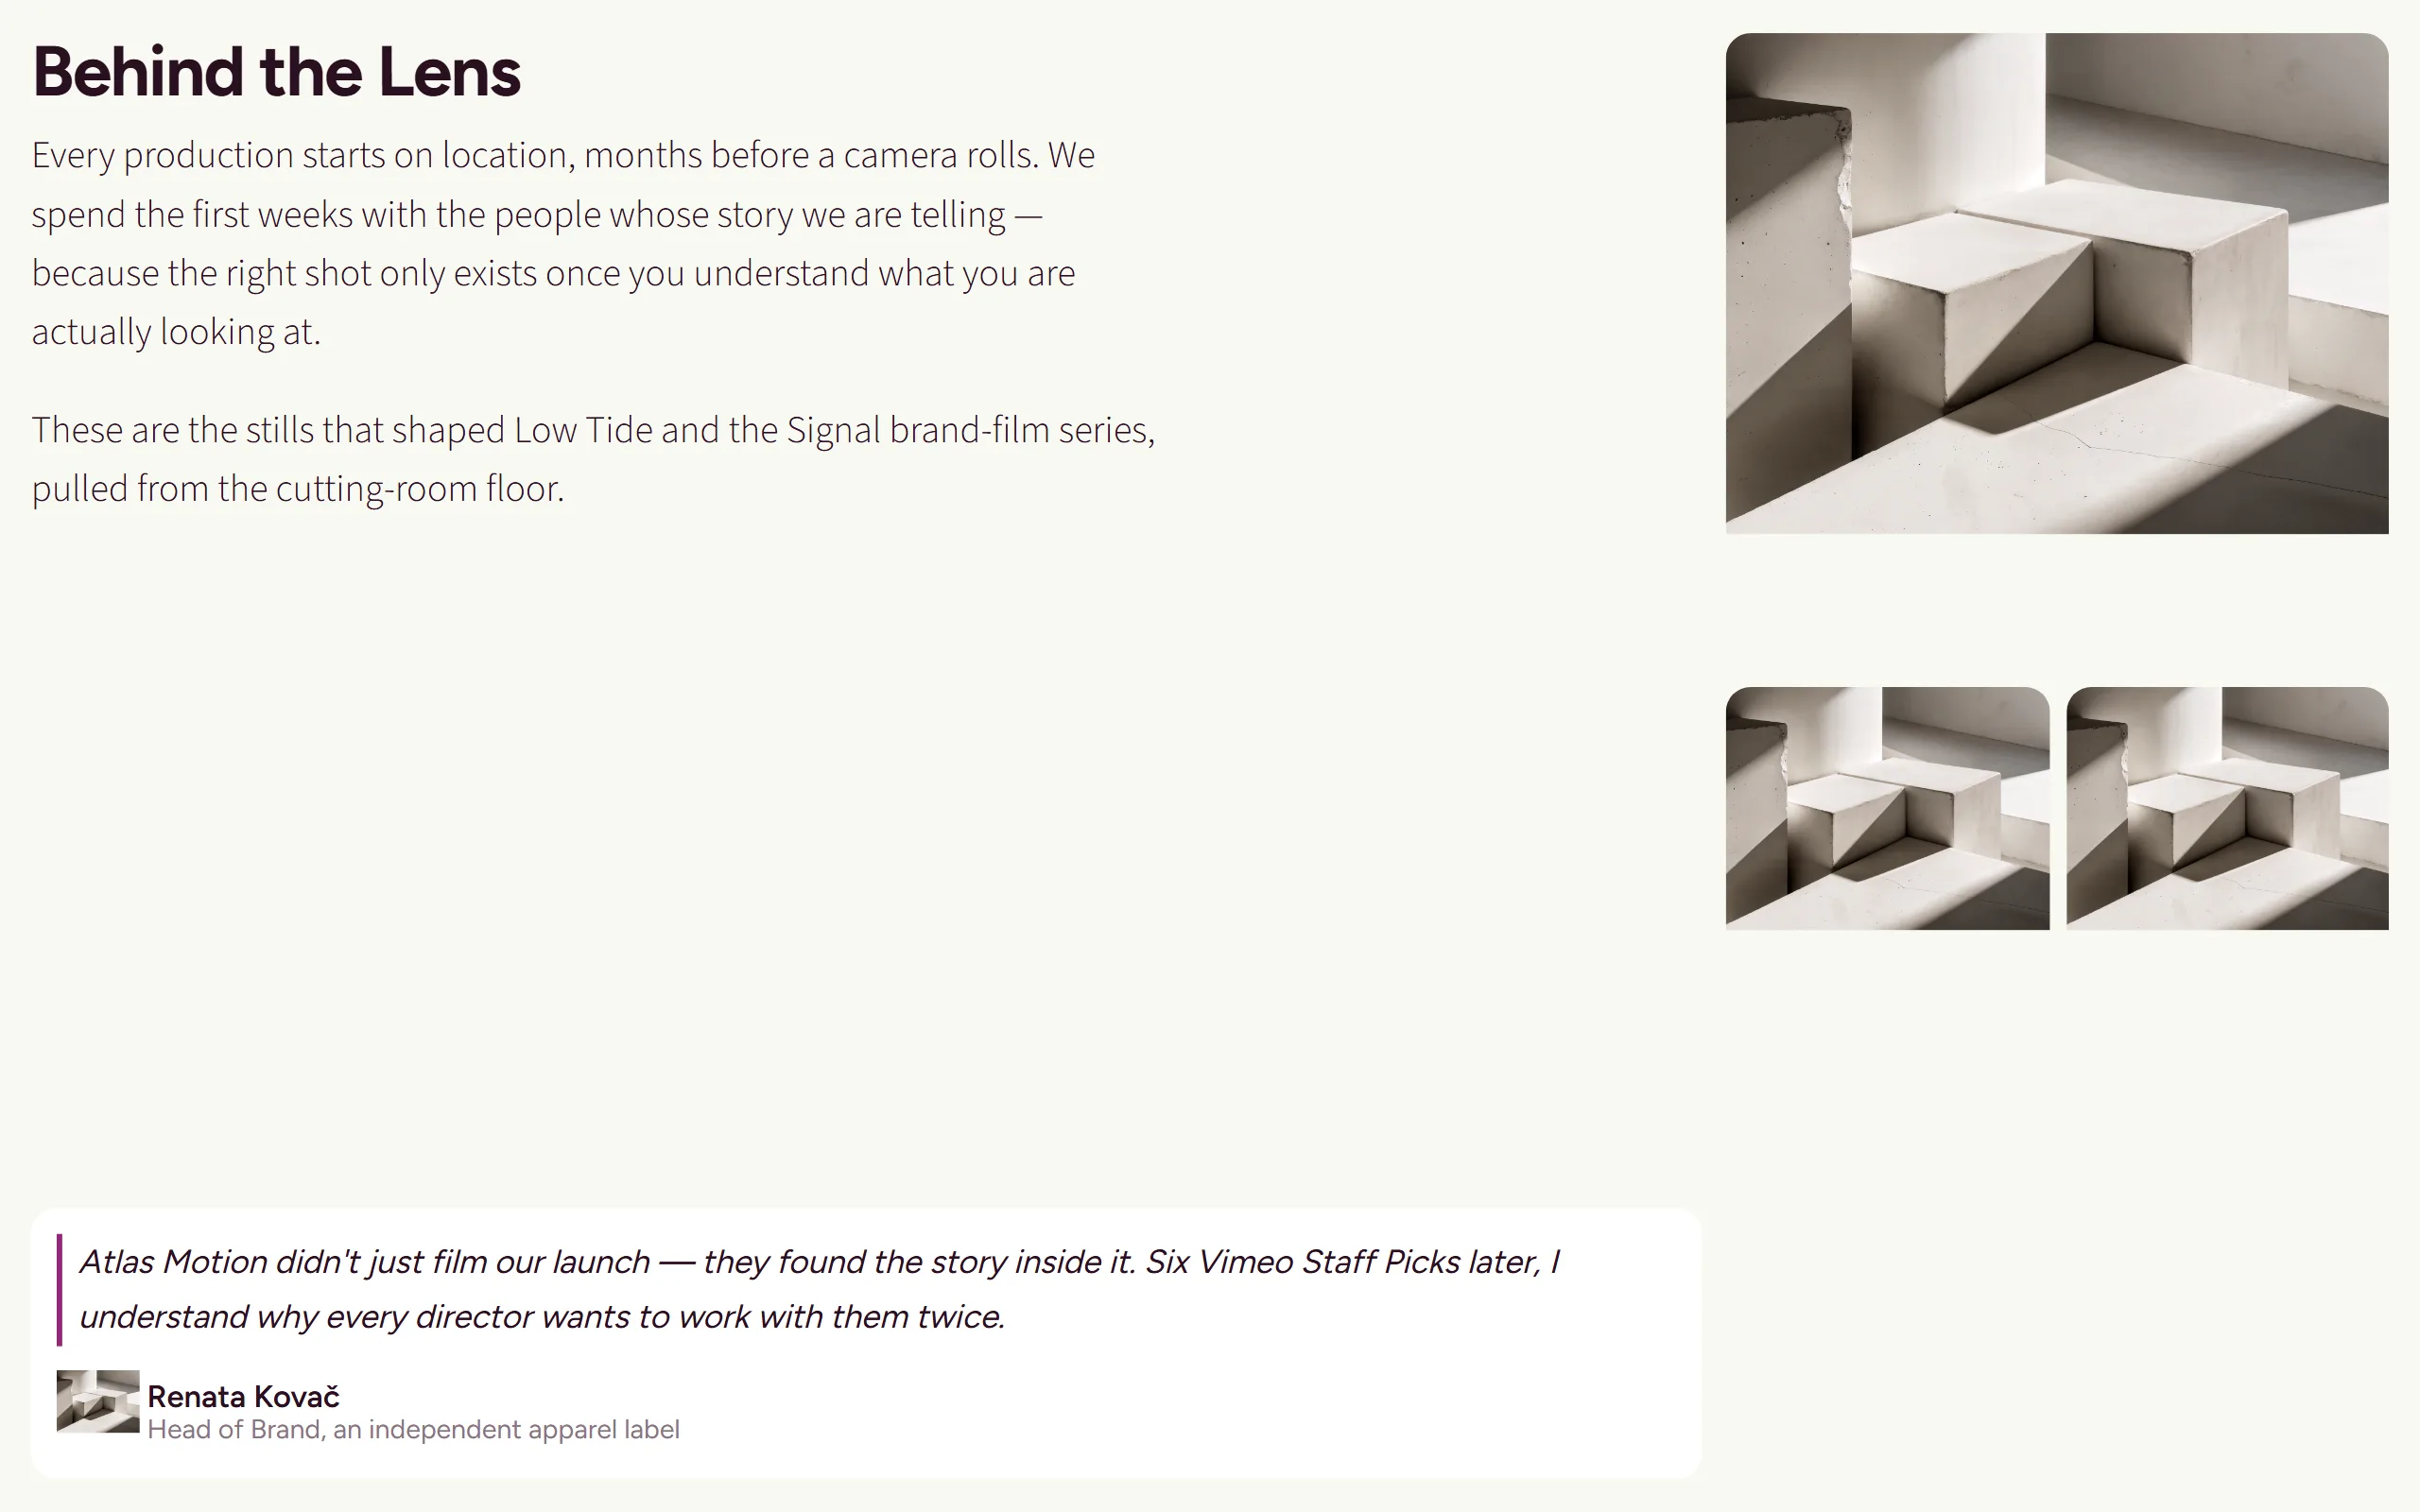The width and height of the screenshot is (2420, 1512).
Task: Open the large concrete blocks hero image
Action: (2056, 283)
